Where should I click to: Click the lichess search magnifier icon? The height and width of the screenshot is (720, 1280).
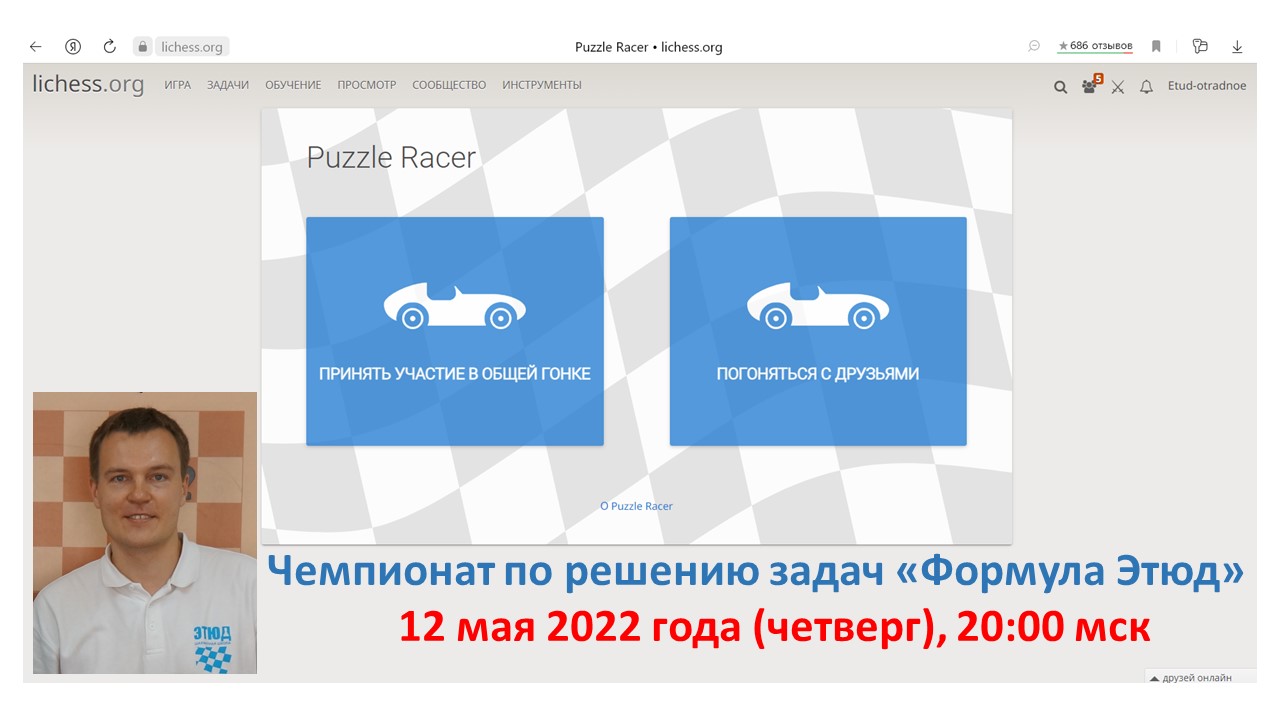(x=1061, y=87)
